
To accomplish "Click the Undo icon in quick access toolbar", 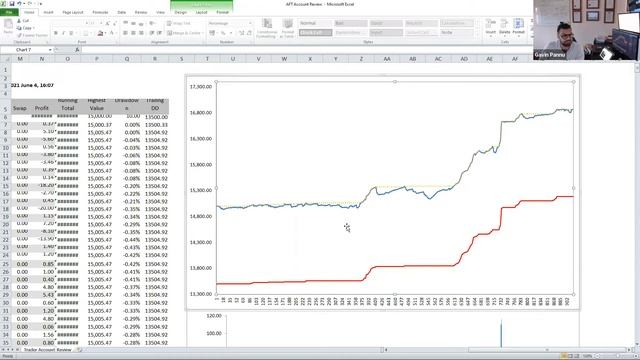I will pyautogui.click(x=19, y=4).
